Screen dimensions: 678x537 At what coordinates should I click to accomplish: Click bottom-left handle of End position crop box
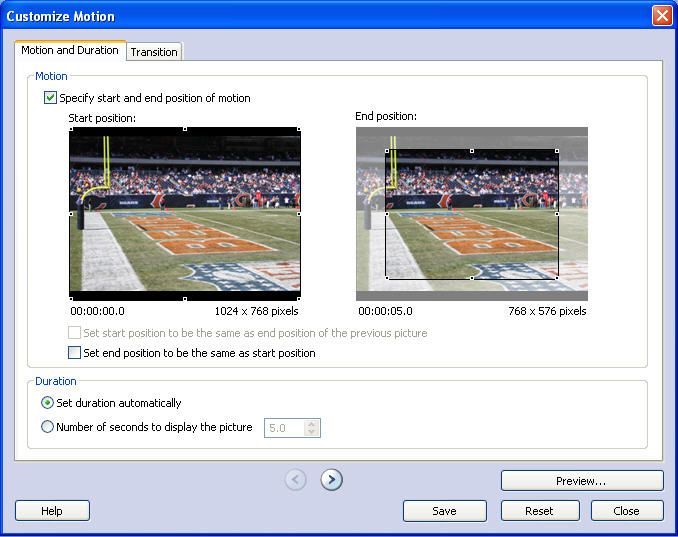pos(387,278)
